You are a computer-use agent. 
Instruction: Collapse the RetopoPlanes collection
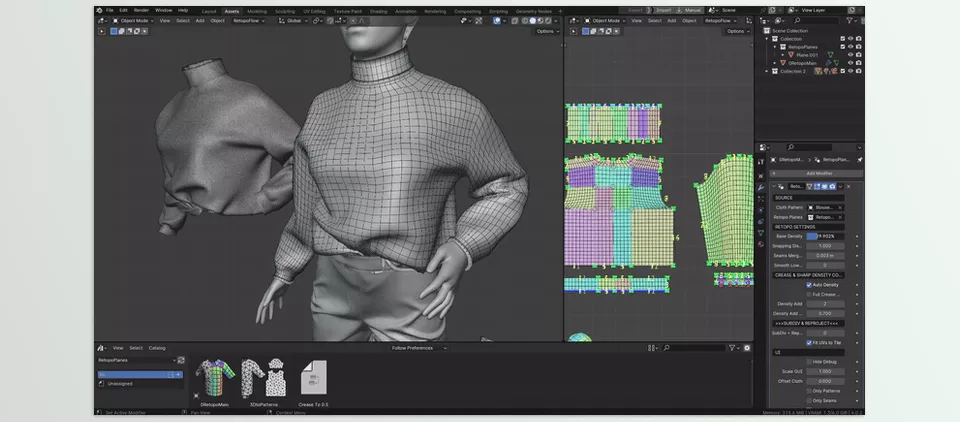click(x=774, y=47)
